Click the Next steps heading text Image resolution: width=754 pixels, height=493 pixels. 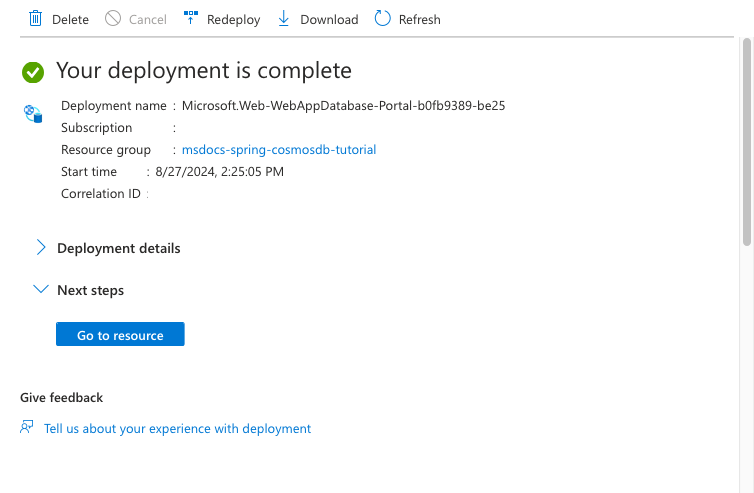pyautogui.click(x=90, y=291)
